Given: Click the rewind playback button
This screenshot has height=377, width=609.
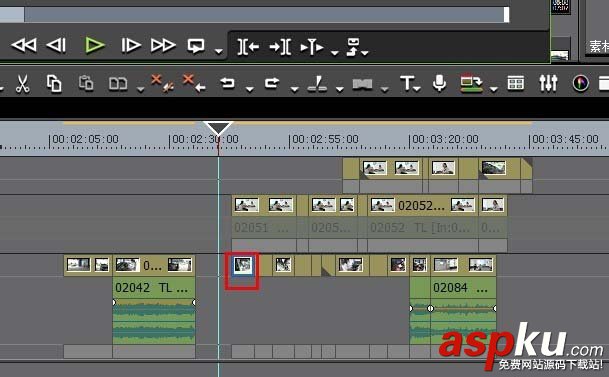Looking at the screenshot, I should (x=24, y=45).
